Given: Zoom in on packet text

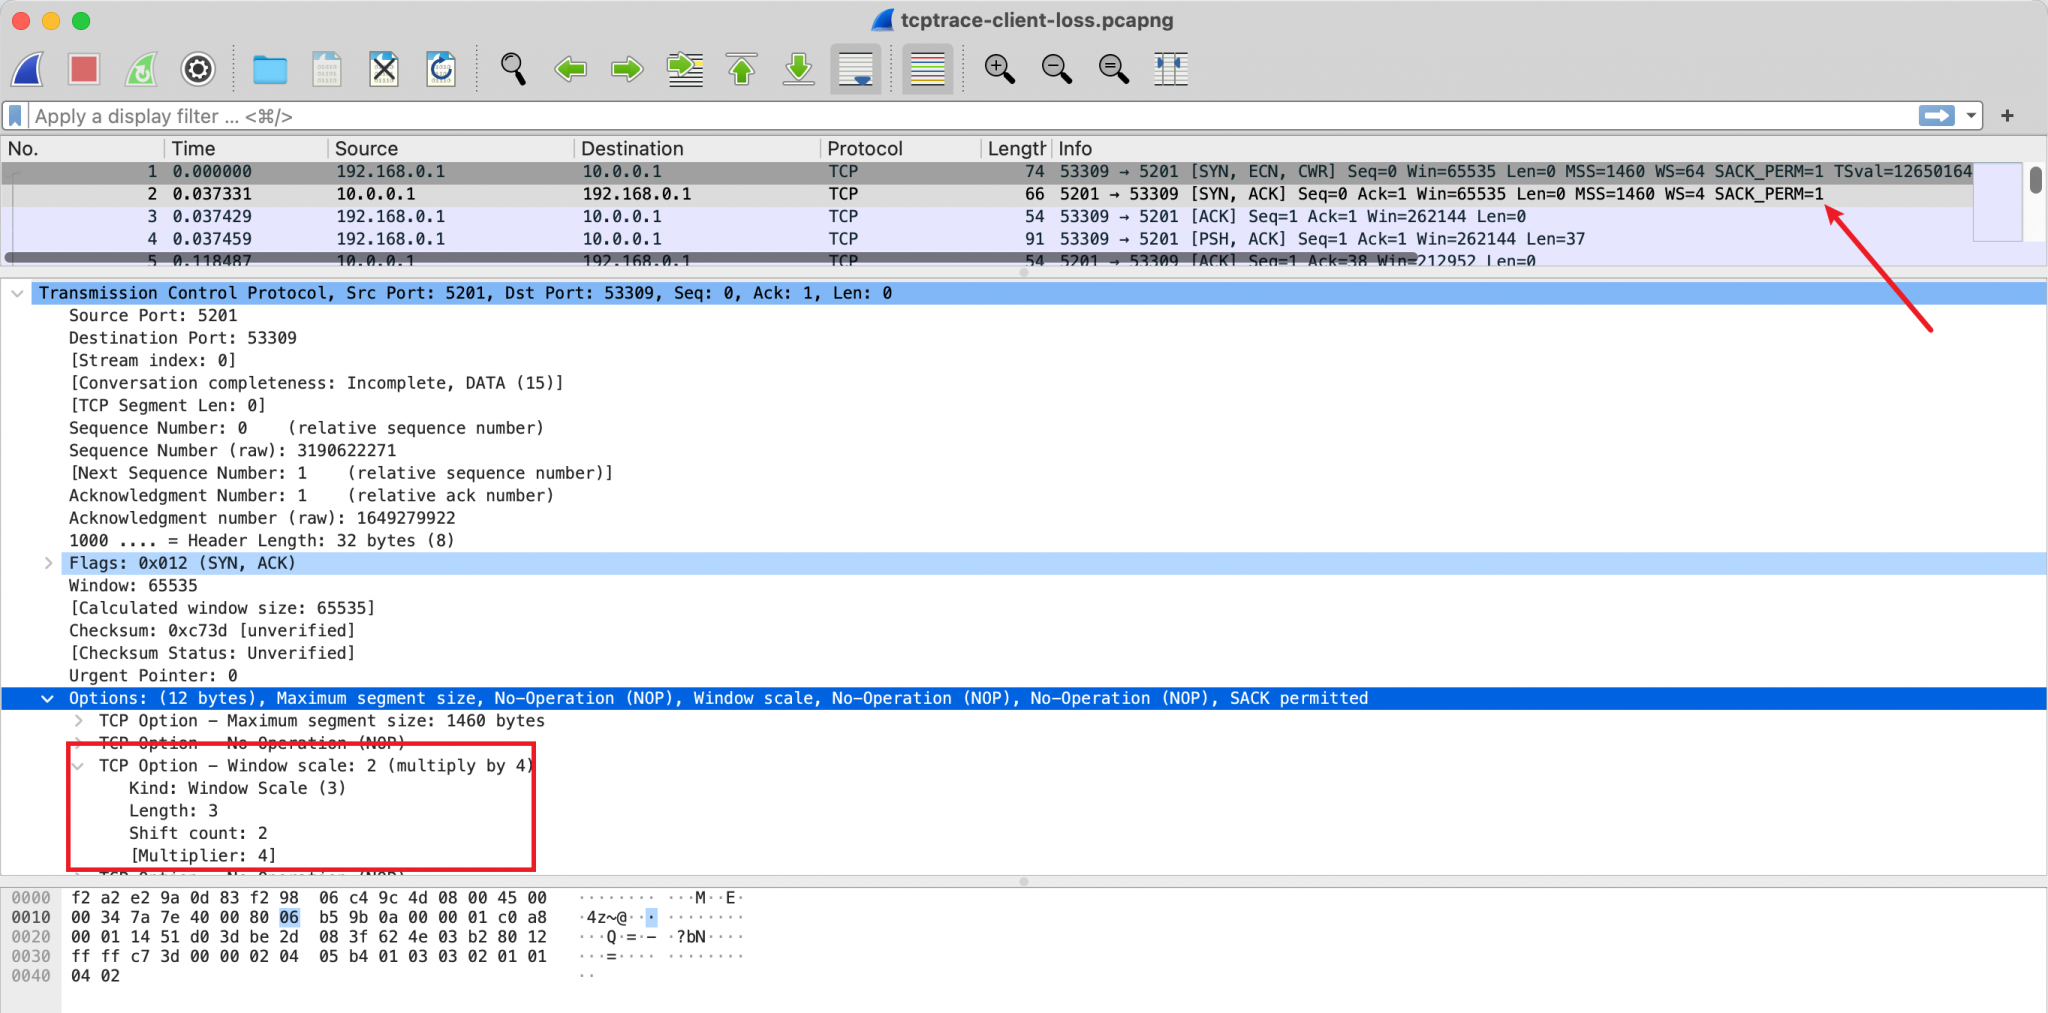Looking at the screenshot, I should pyautogui.click(x=999, y=69).
